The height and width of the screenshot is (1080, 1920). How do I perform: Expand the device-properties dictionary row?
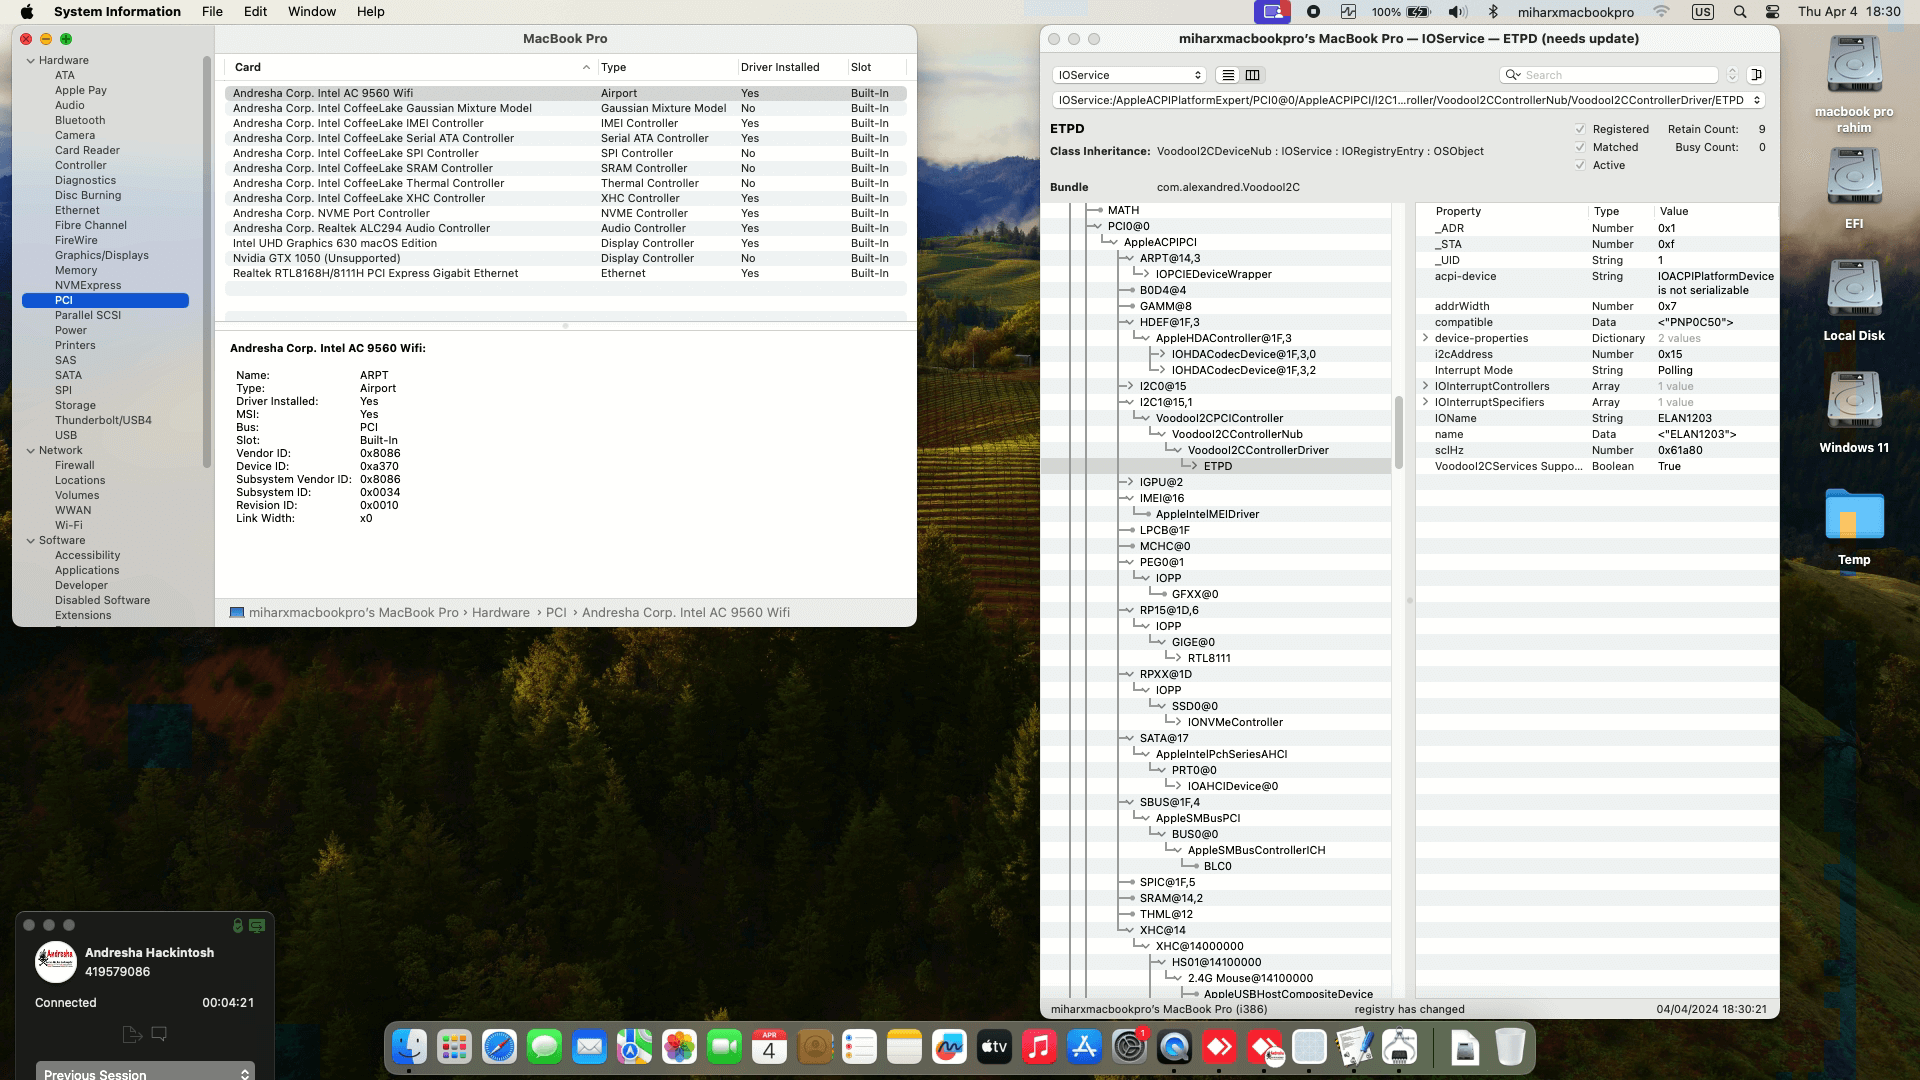pos(1425,338)
